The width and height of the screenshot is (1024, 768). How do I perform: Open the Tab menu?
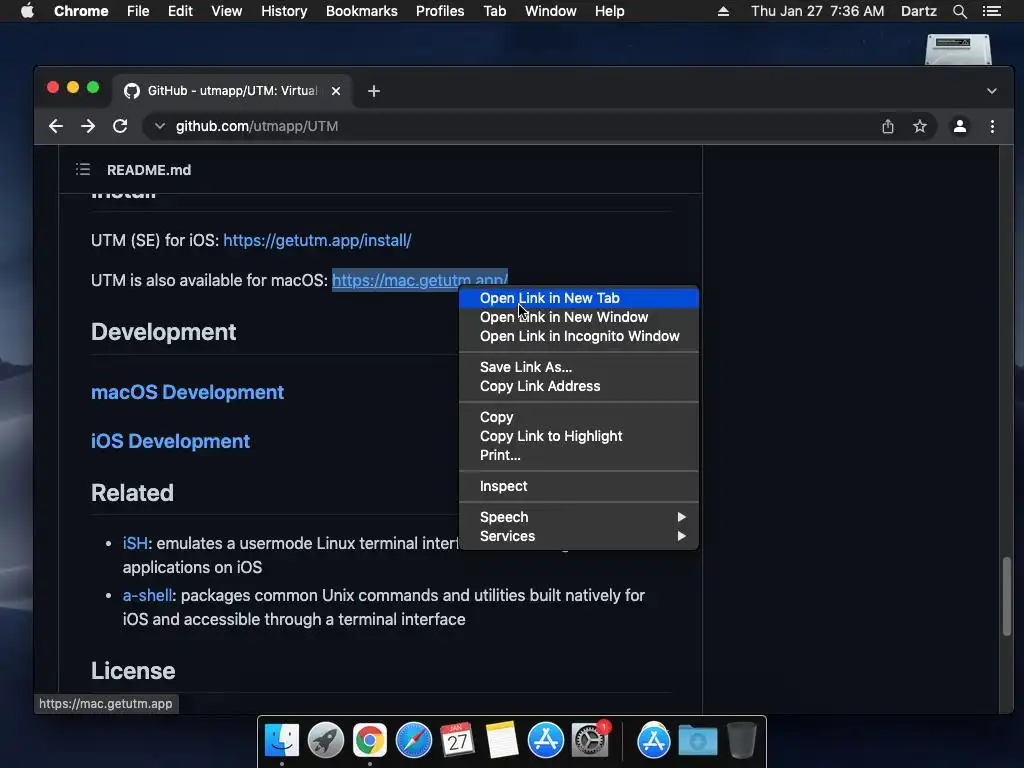[495, 11]
